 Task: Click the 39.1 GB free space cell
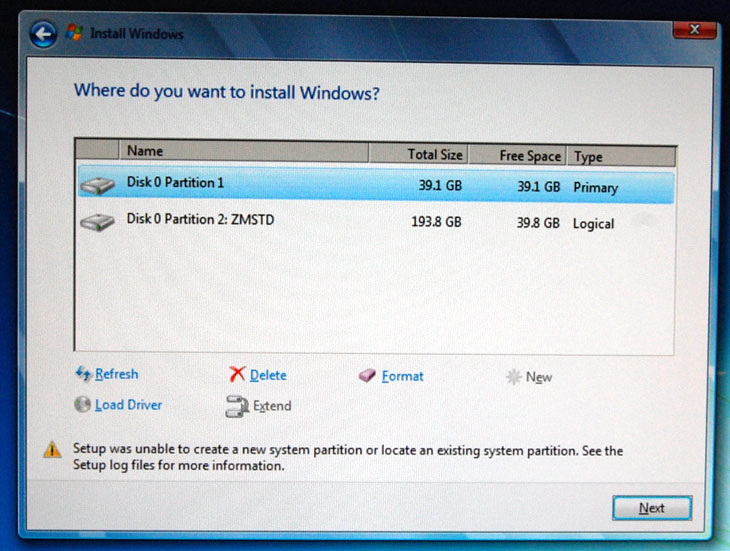539,187
